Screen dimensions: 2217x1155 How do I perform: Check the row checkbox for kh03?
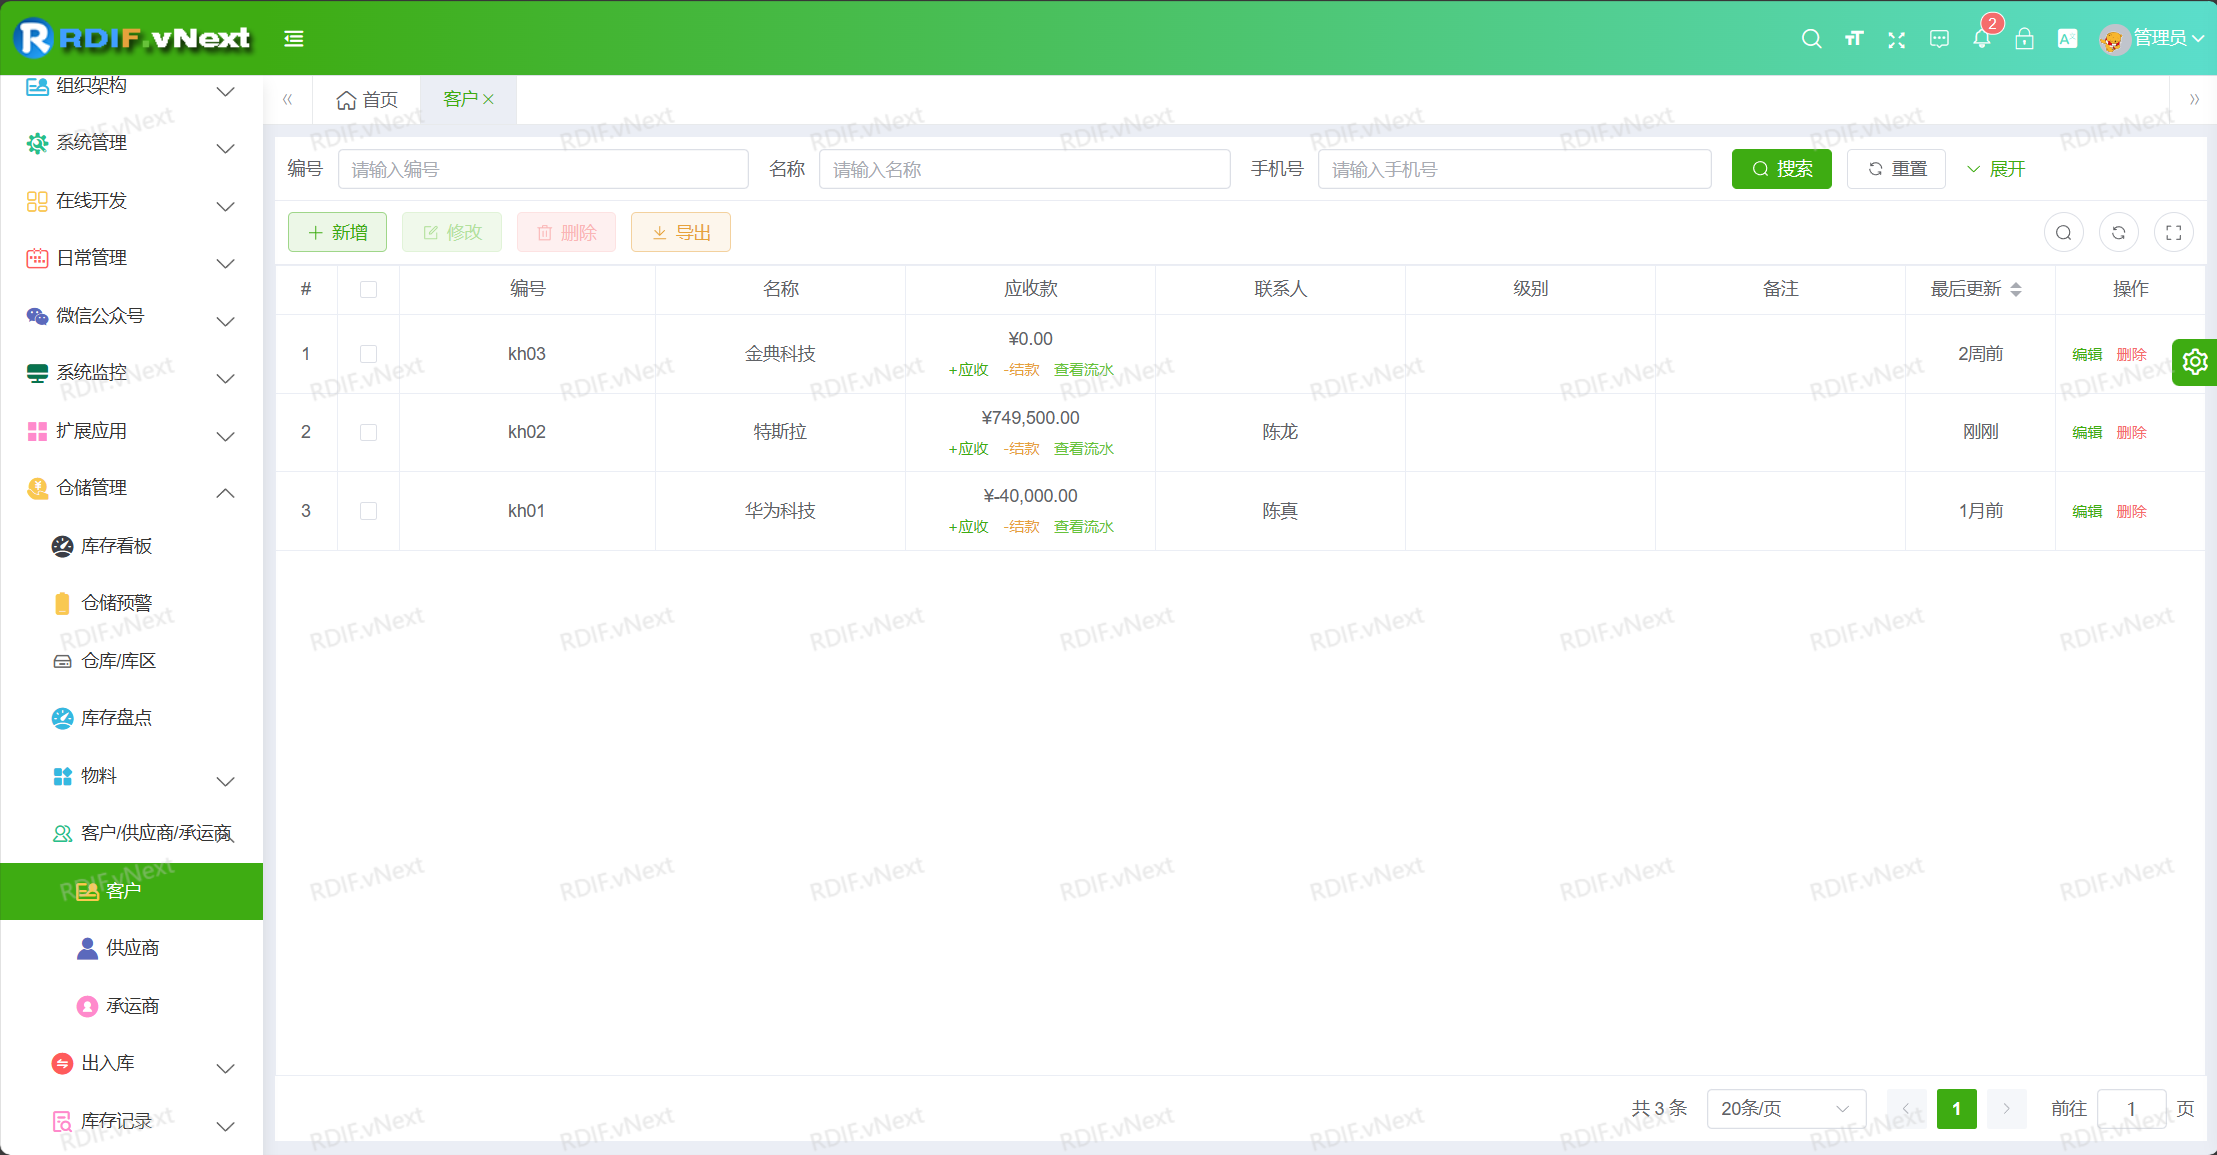(368, 354)
